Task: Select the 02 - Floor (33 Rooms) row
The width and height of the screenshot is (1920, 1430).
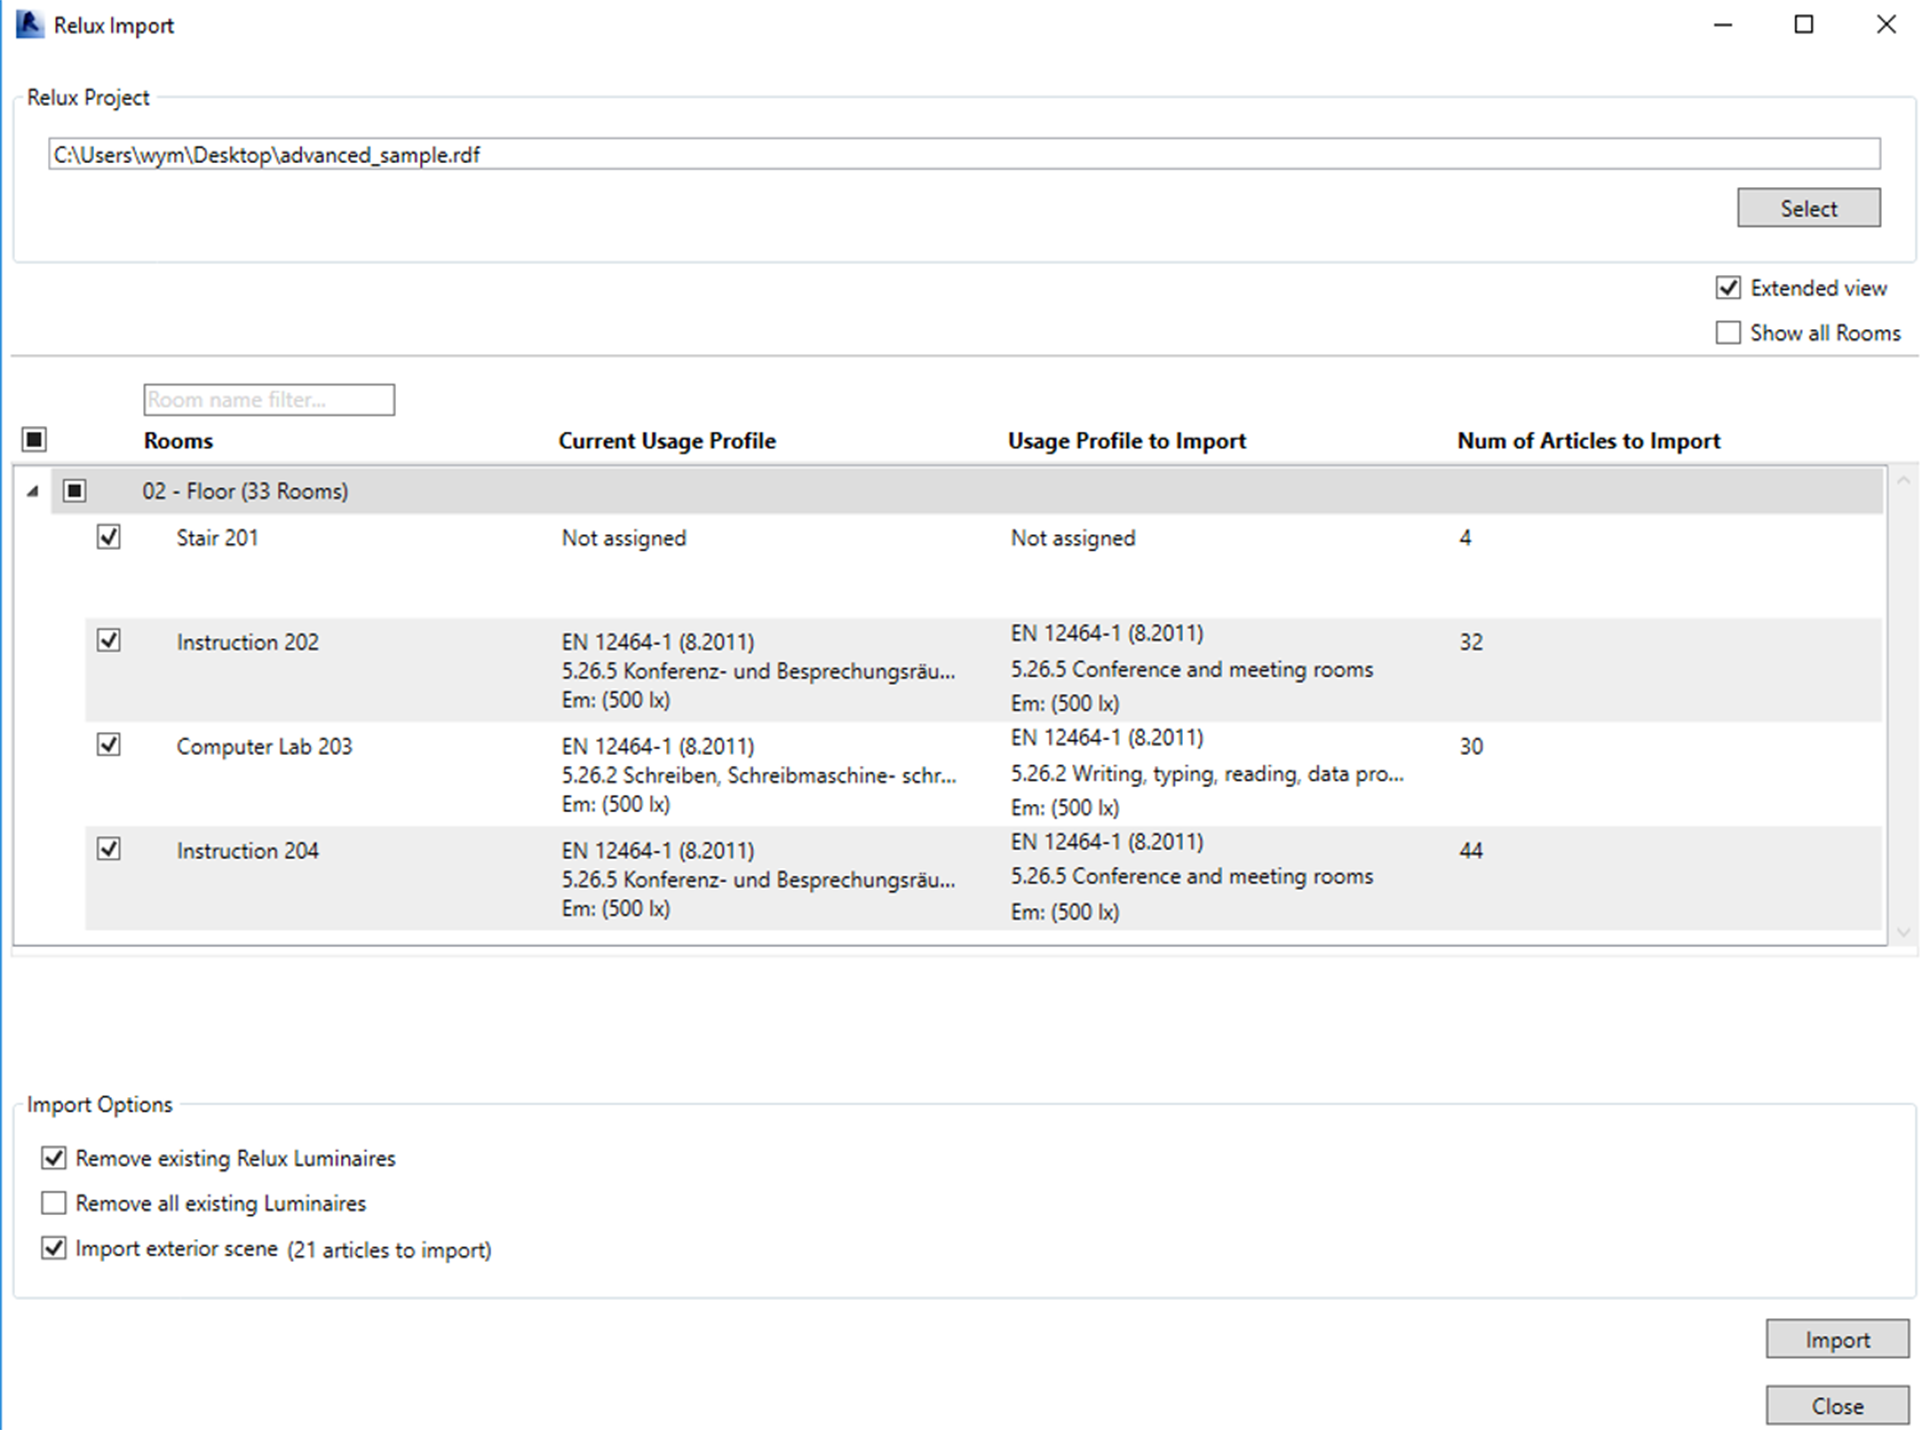Action: click(967, 491)
